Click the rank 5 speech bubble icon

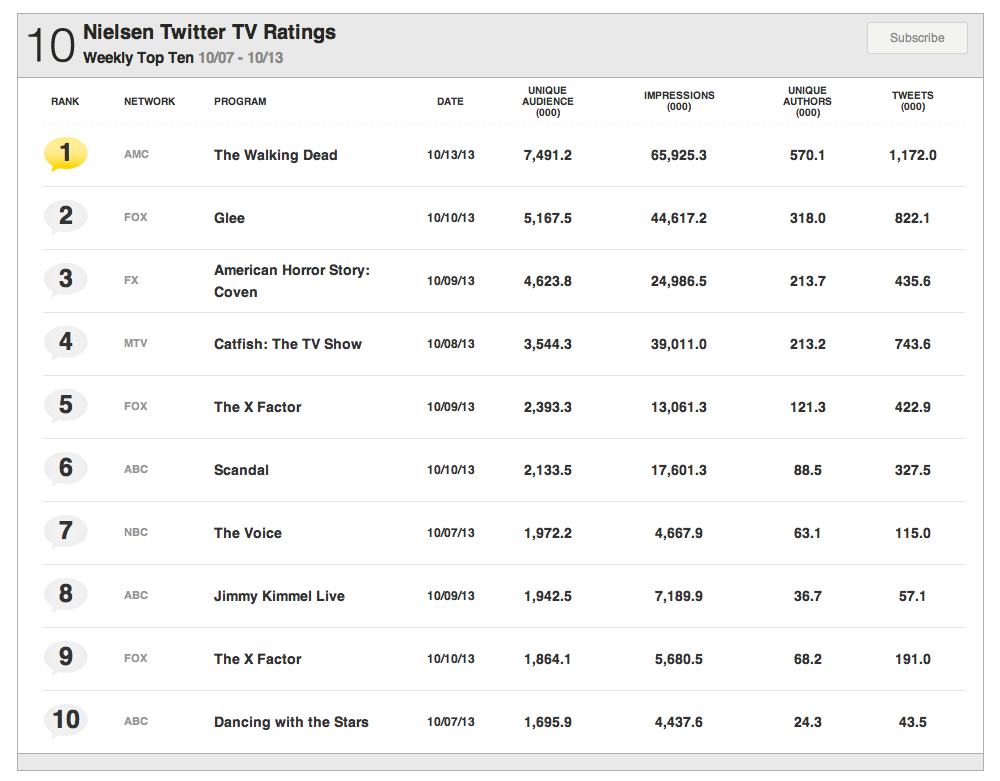[66, 406]
